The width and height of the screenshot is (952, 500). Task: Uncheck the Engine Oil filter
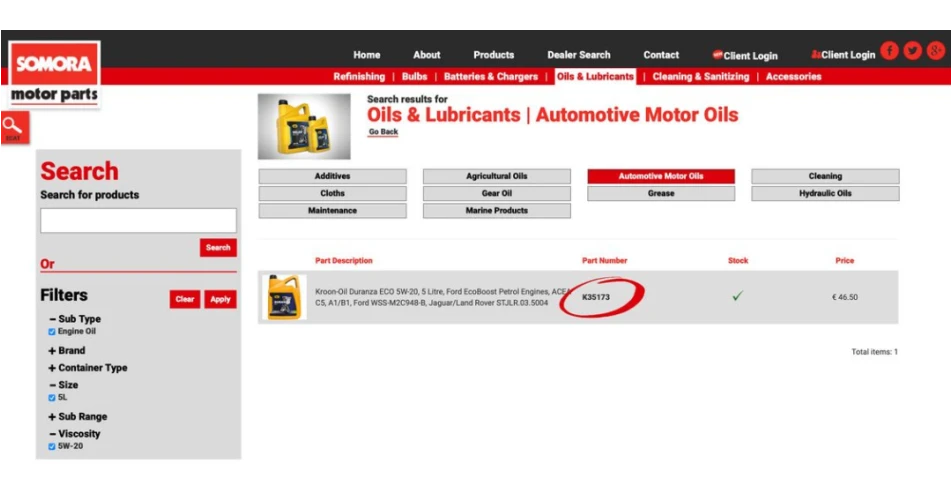click(52, 332)
